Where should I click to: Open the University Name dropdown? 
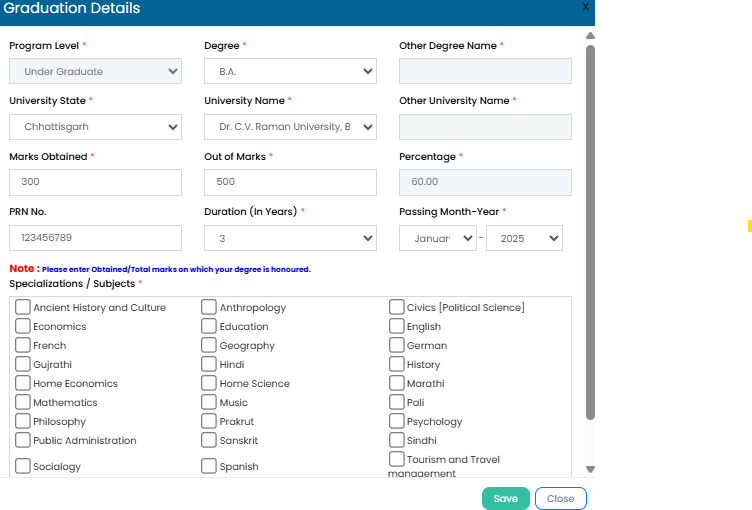pyautogui.click(x=290, y=127)
